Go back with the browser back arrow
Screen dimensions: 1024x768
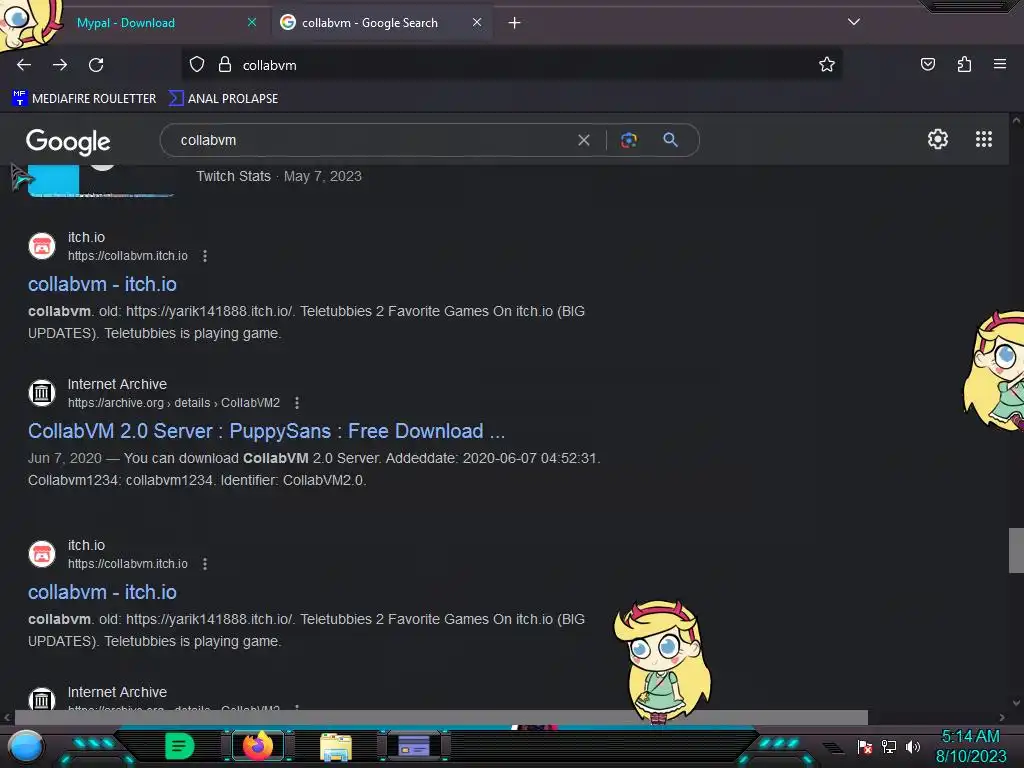pos(24,65)
